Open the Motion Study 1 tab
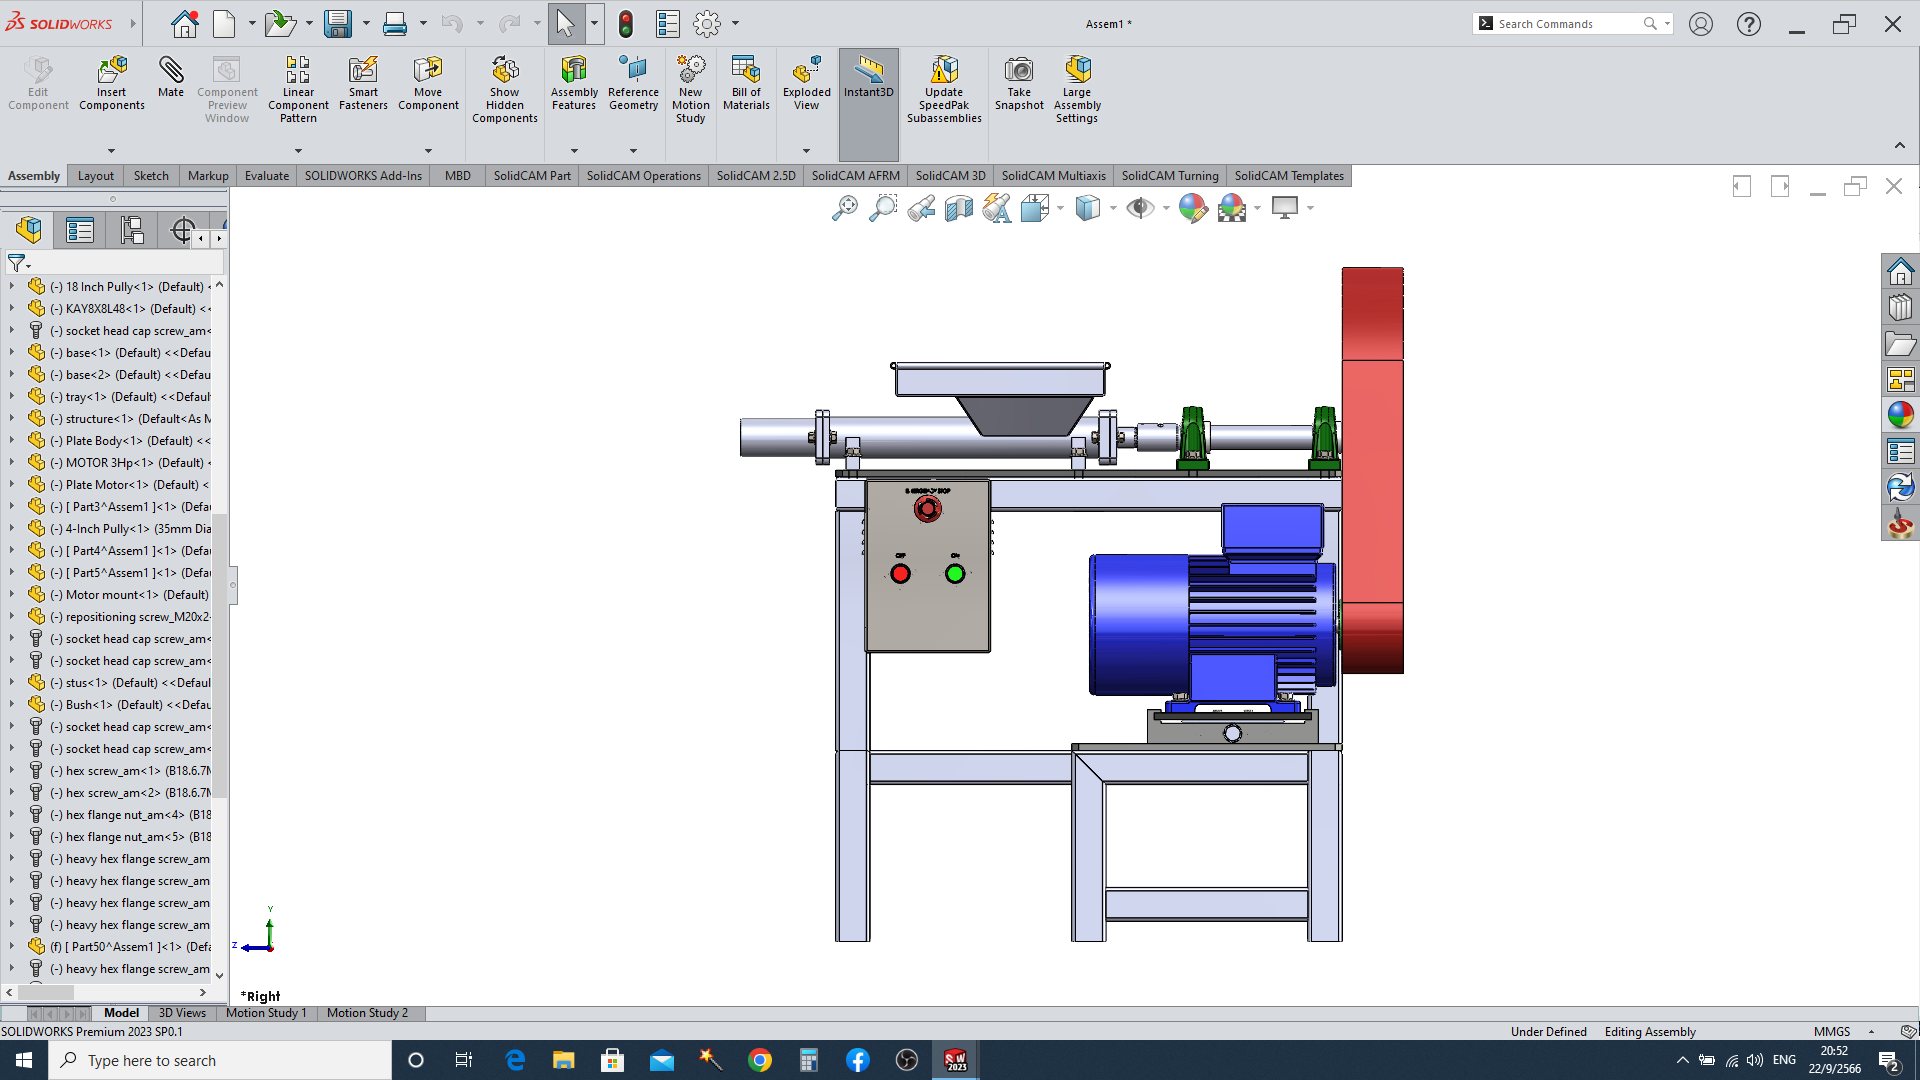 [266, 1013]
